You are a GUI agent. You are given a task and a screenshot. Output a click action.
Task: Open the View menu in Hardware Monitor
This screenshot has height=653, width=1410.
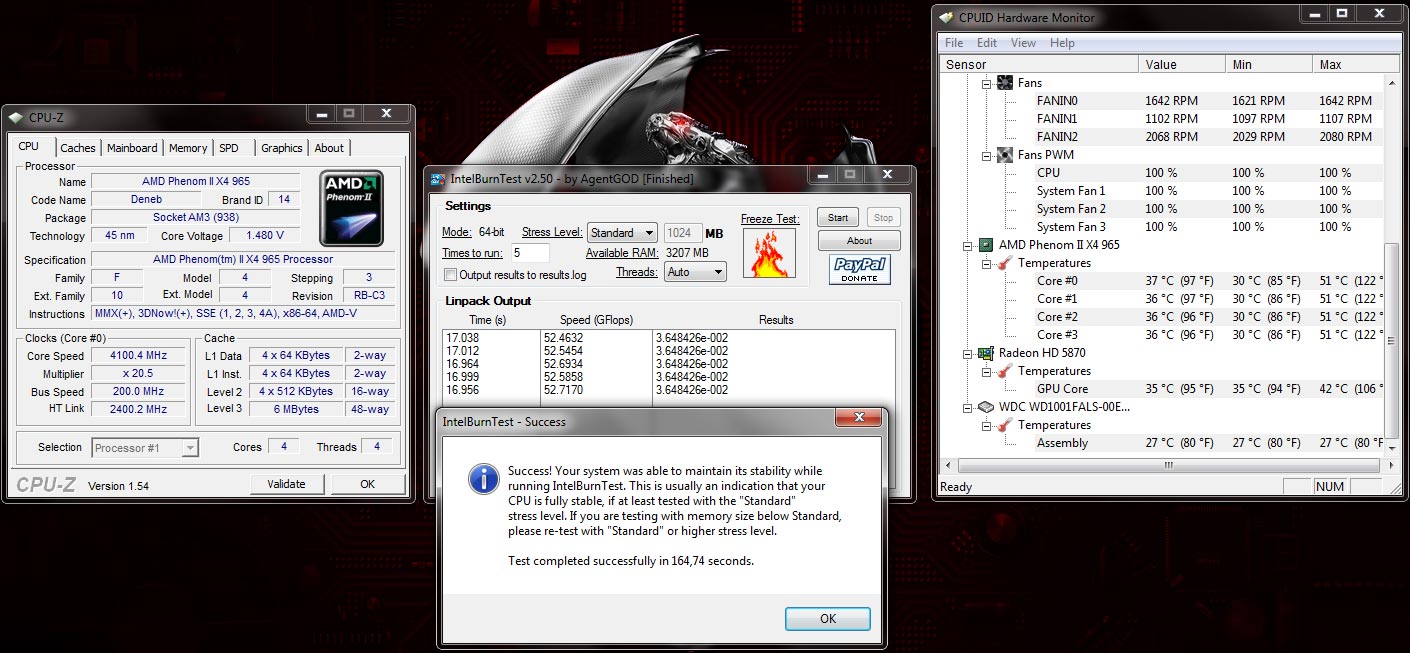coord(1023,43)
